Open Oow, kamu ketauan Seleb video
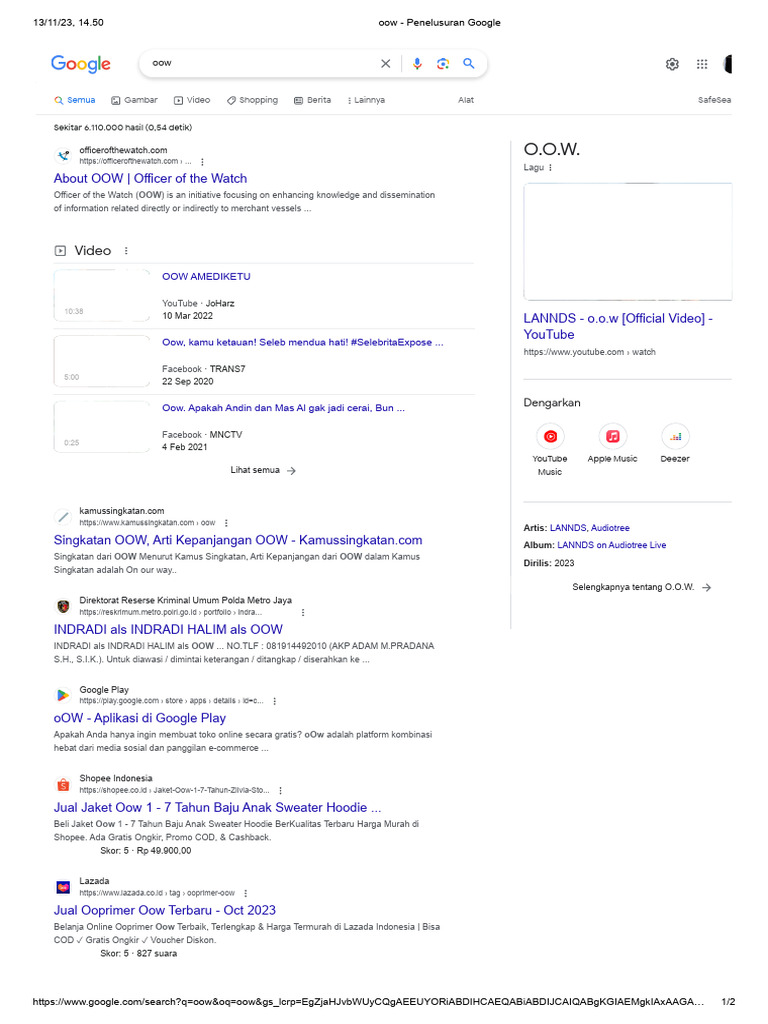 [x=303, y=342]
